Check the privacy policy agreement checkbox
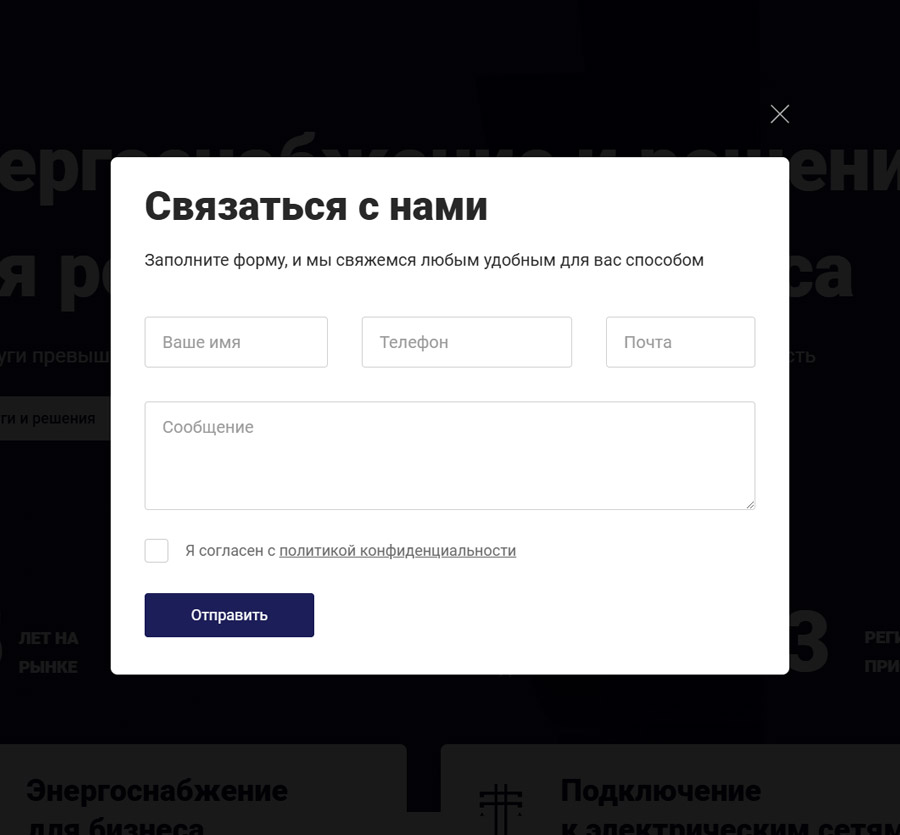Image resolution: width=900 pixels, height=835 pixels. point(156,551)
